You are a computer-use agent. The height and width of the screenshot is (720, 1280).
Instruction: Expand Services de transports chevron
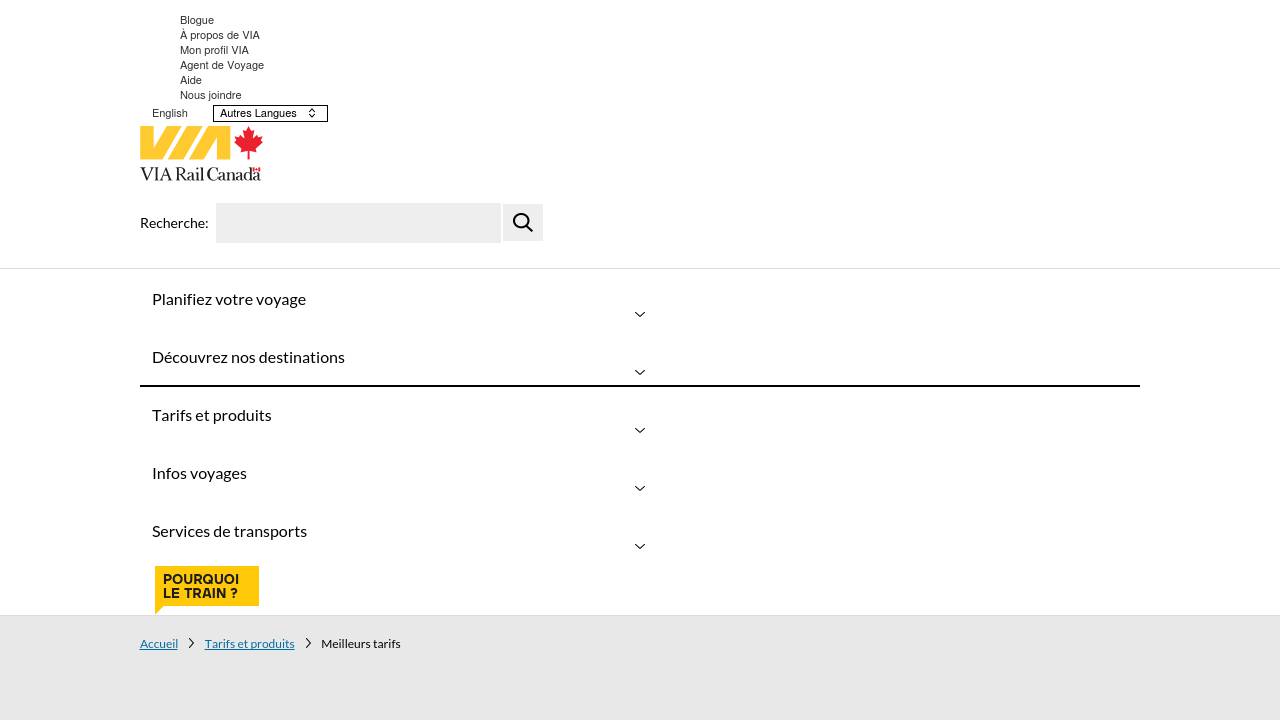pos(640,546)
